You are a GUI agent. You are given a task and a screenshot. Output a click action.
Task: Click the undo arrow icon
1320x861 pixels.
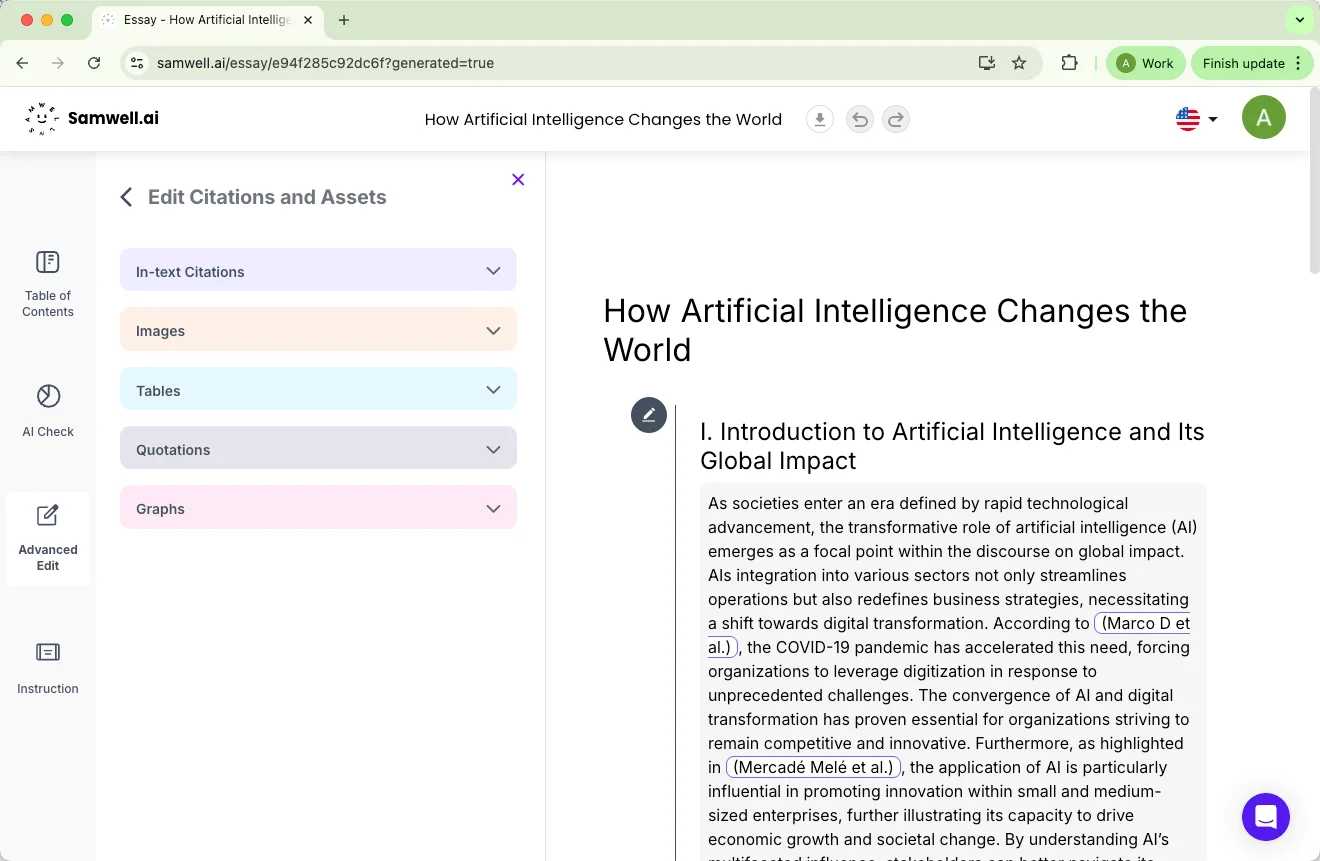pos(859,120)
